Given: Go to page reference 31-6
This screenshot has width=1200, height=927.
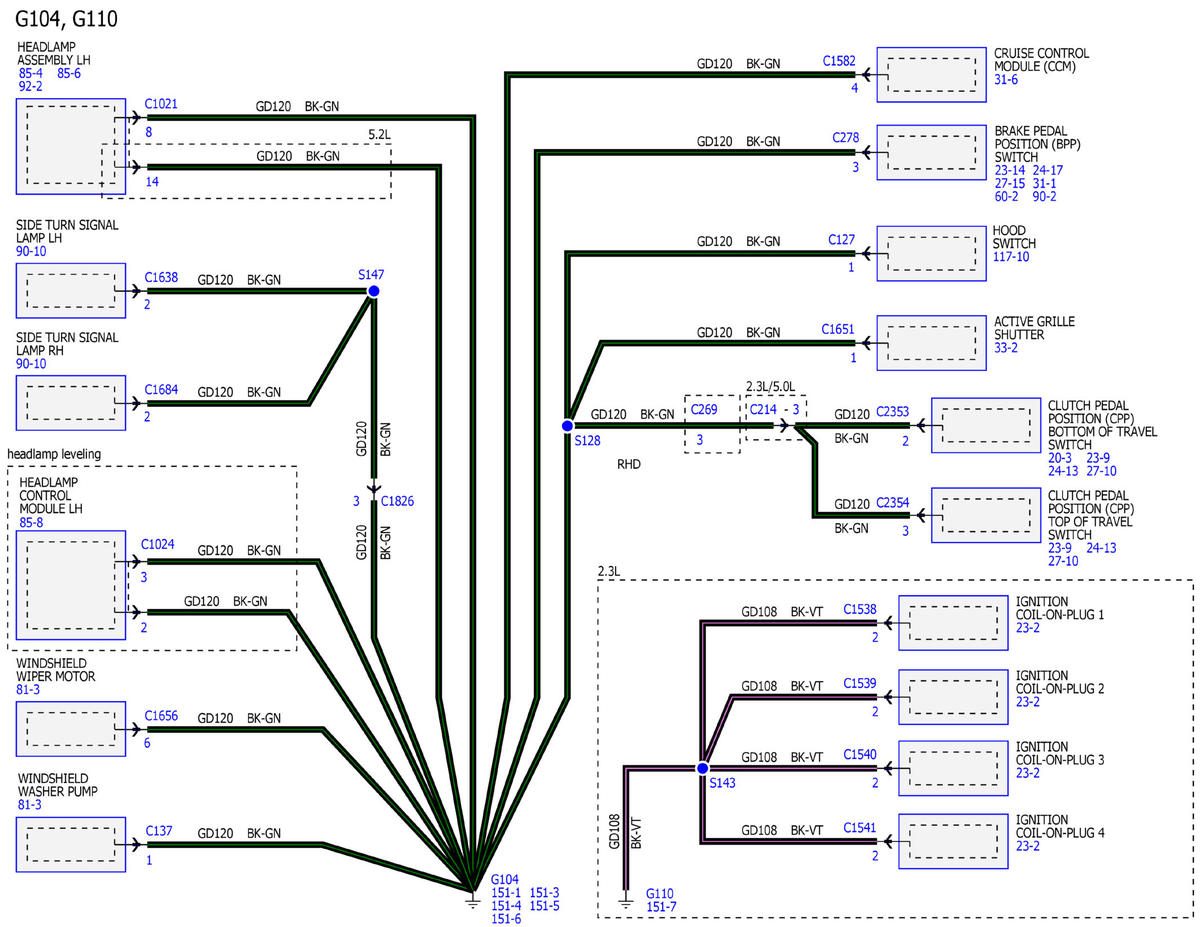Looking at the screenshot, I should click(1005, 80).
